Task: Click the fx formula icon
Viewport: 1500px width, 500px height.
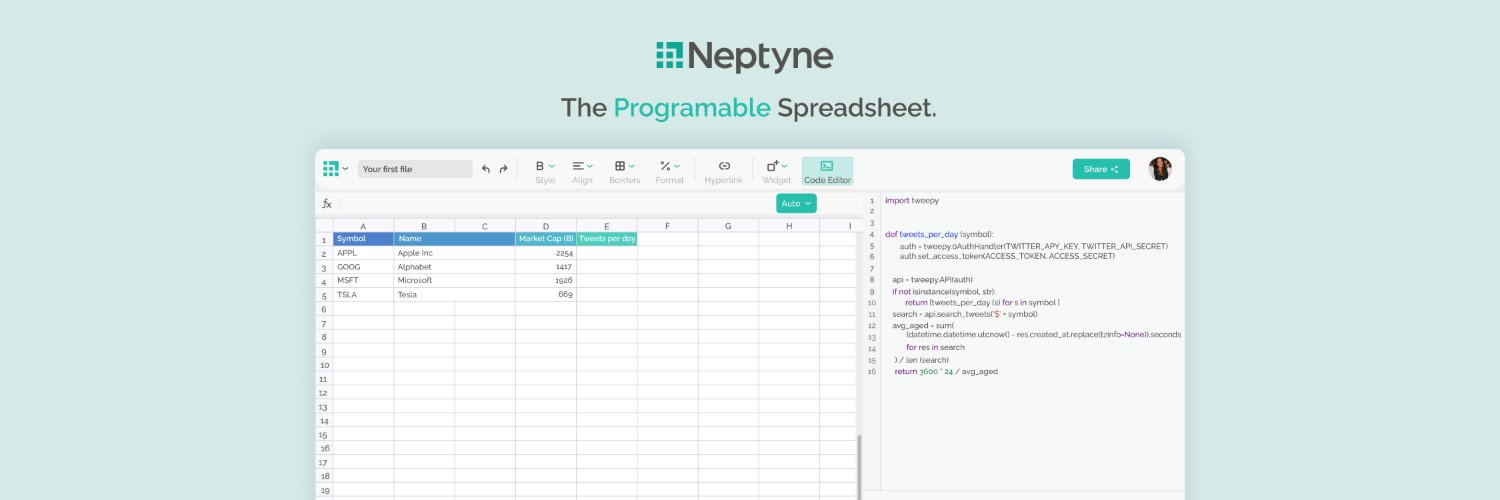Action: click(x=326, y=203)
